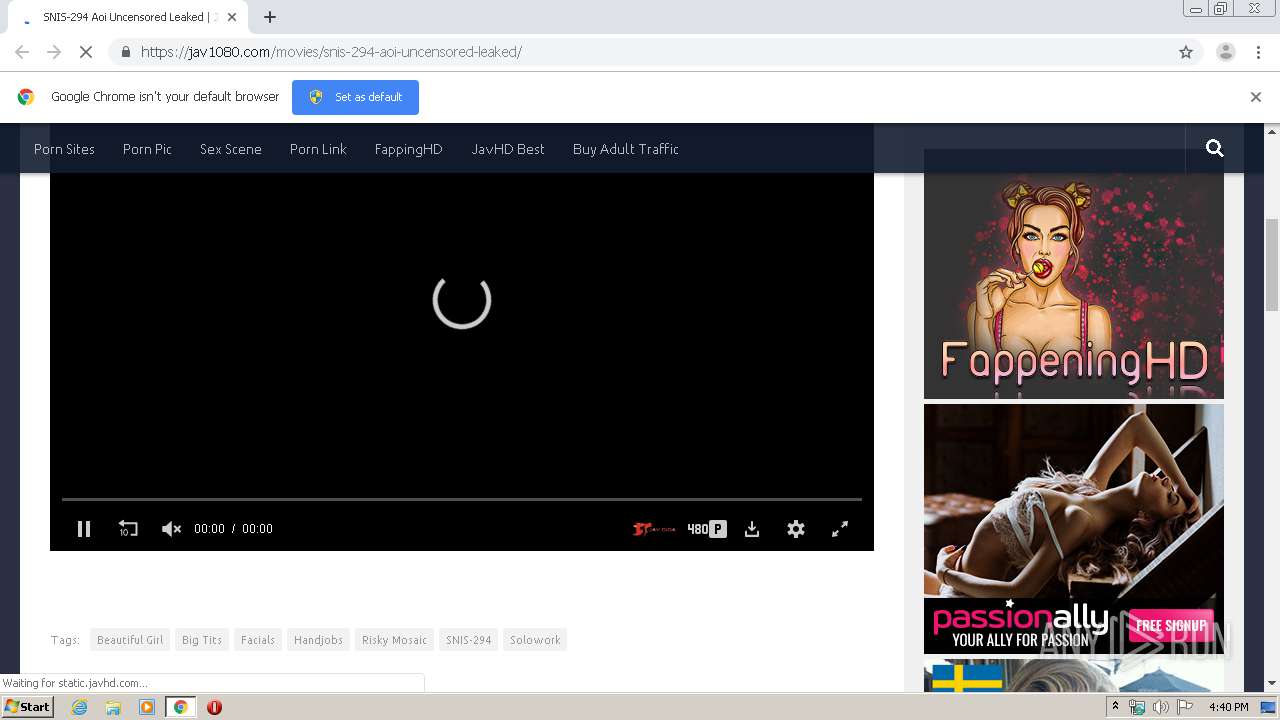This screenshot has width=1280, height=720.
Task: Click the Jav Tube player logo
Action: tap(654, 529)
